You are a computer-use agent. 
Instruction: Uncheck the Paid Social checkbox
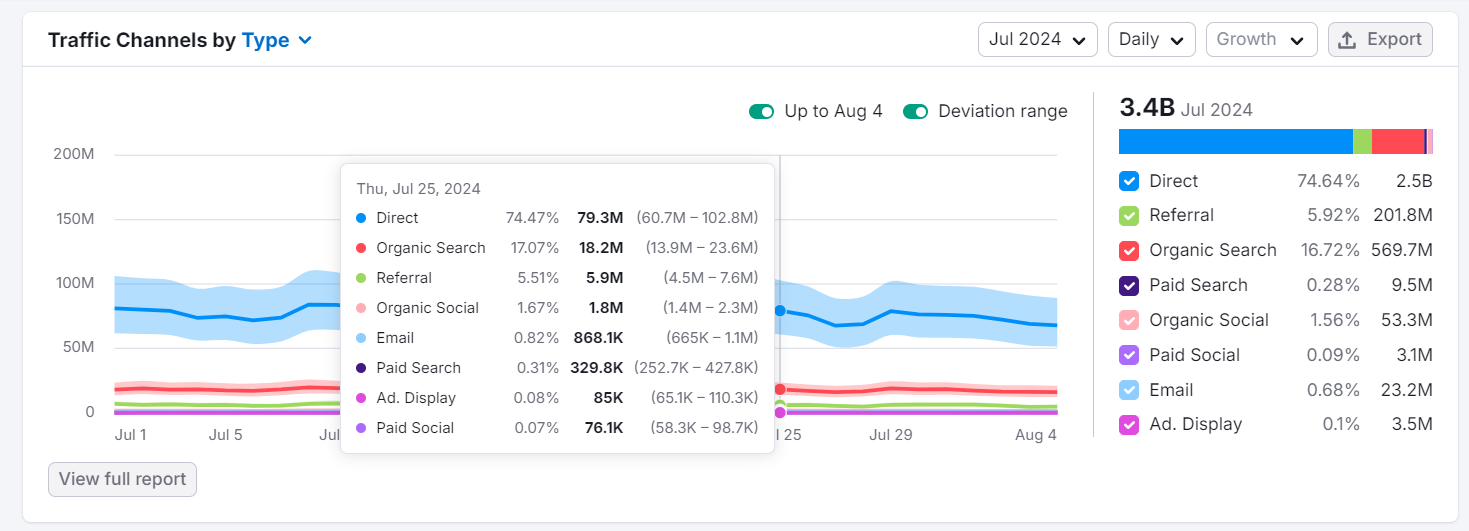(x=1129, y=356)
